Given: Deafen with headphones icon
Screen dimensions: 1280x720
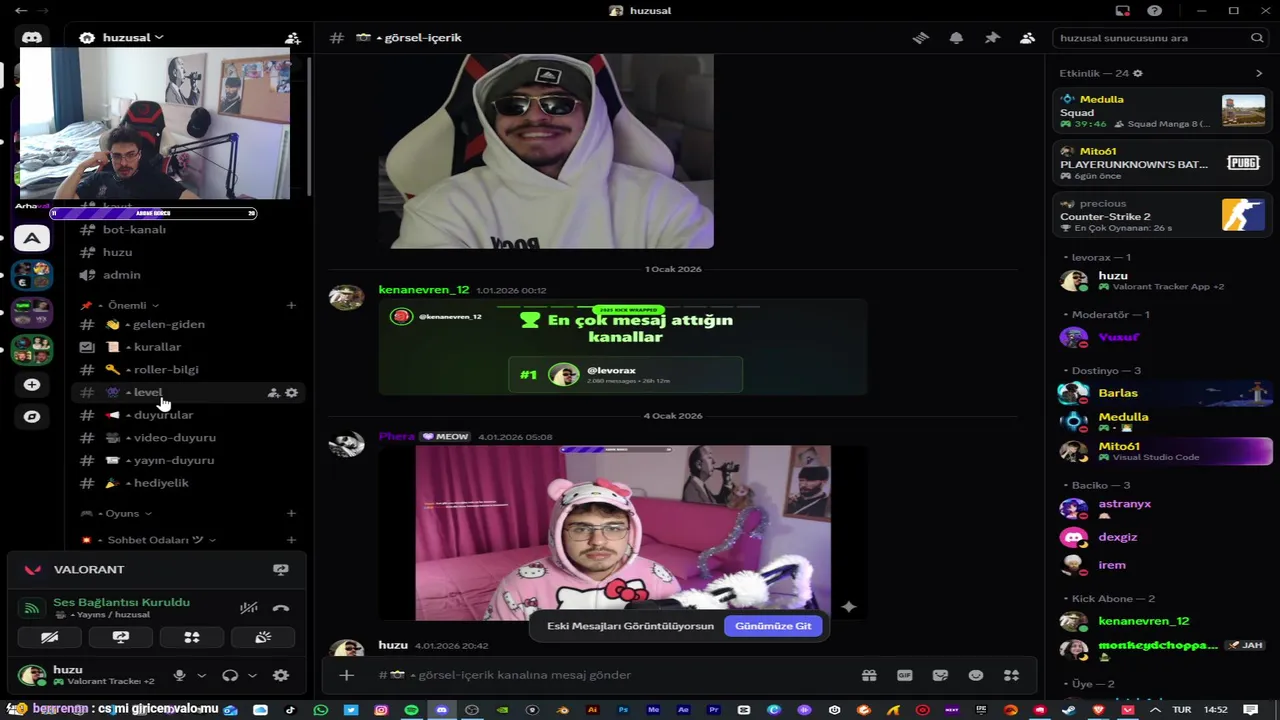Looking at the screenshot, I should click(x=230, y=675).
